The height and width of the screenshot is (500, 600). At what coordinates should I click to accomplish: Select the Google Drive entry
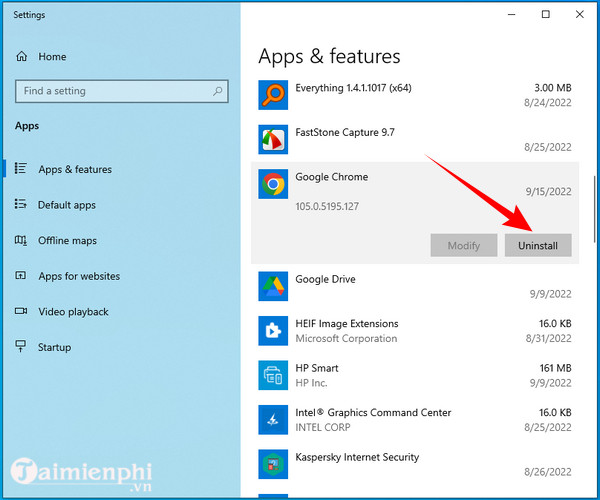tap(415, 286)
